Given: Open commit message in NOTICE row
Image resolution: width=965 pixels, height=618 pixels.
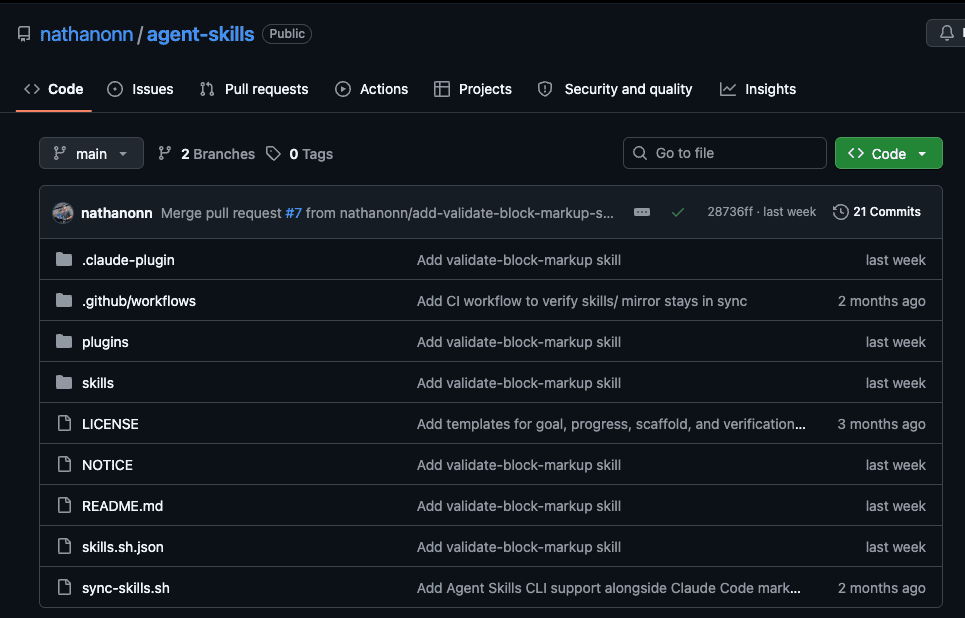Looking at the screenshot, I should [518, 465].
